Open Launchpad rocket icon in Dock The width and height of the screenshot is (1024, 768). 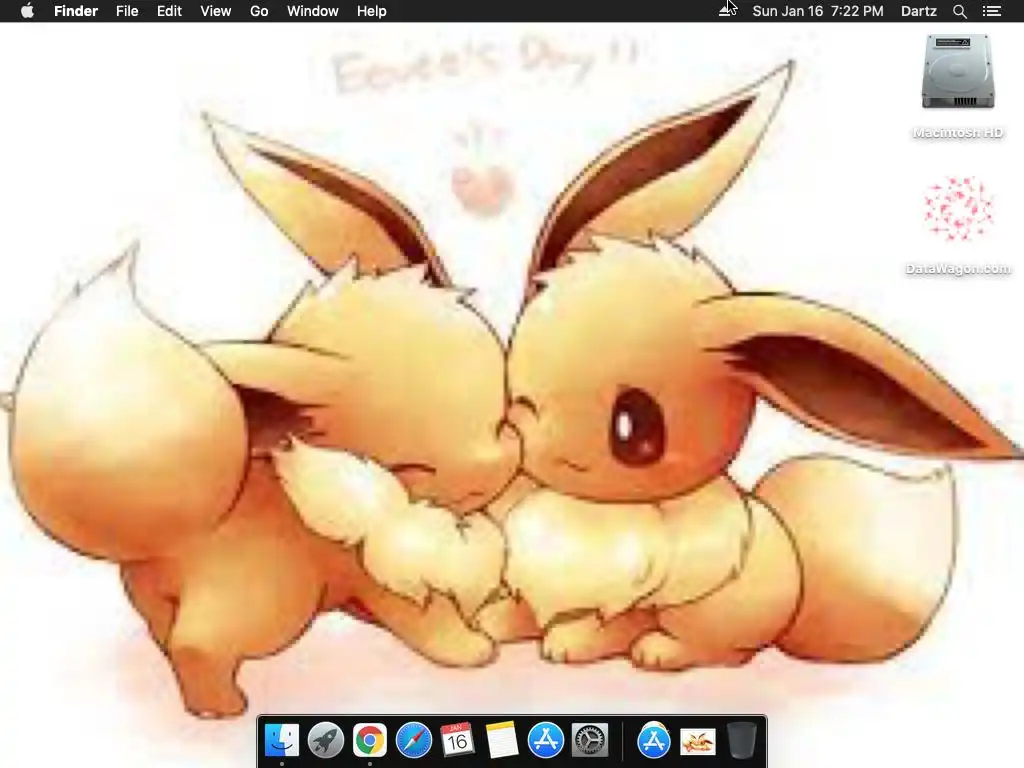(x=326, y=740)
